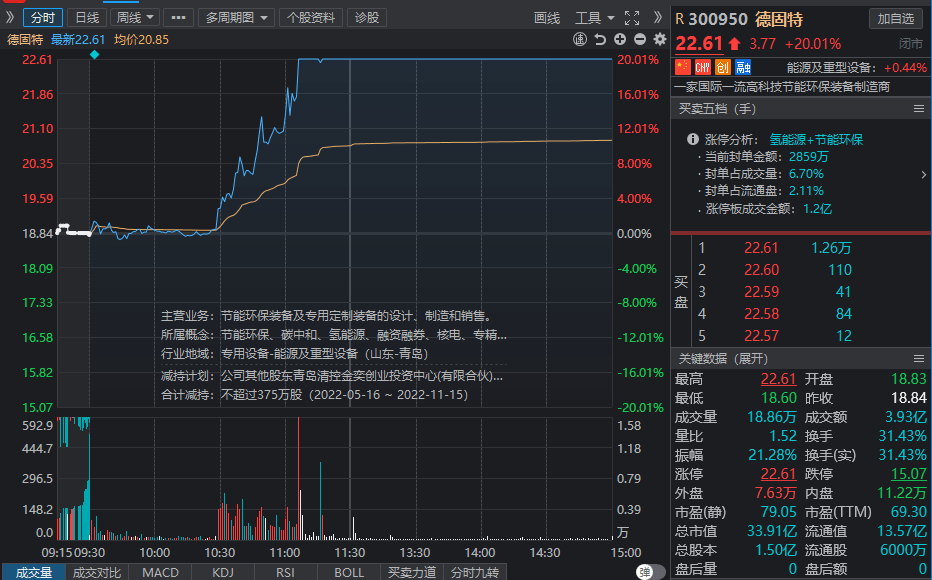Image resolution: width=932 pixels, height=580 pixels.
Task: Click the 行业地域 industry line
Action: click(295, 354)
